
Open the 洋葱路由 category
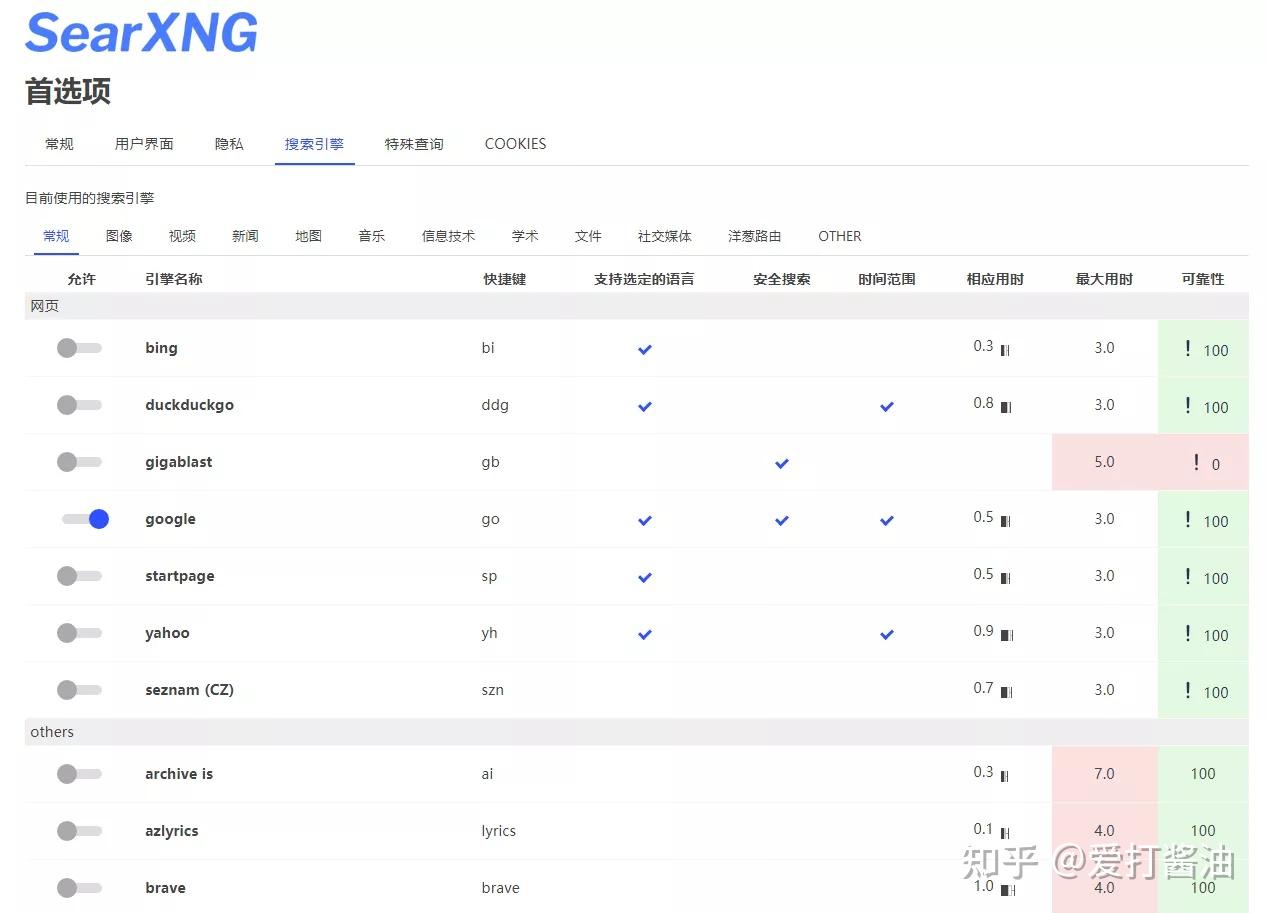[x=754, y=236]
